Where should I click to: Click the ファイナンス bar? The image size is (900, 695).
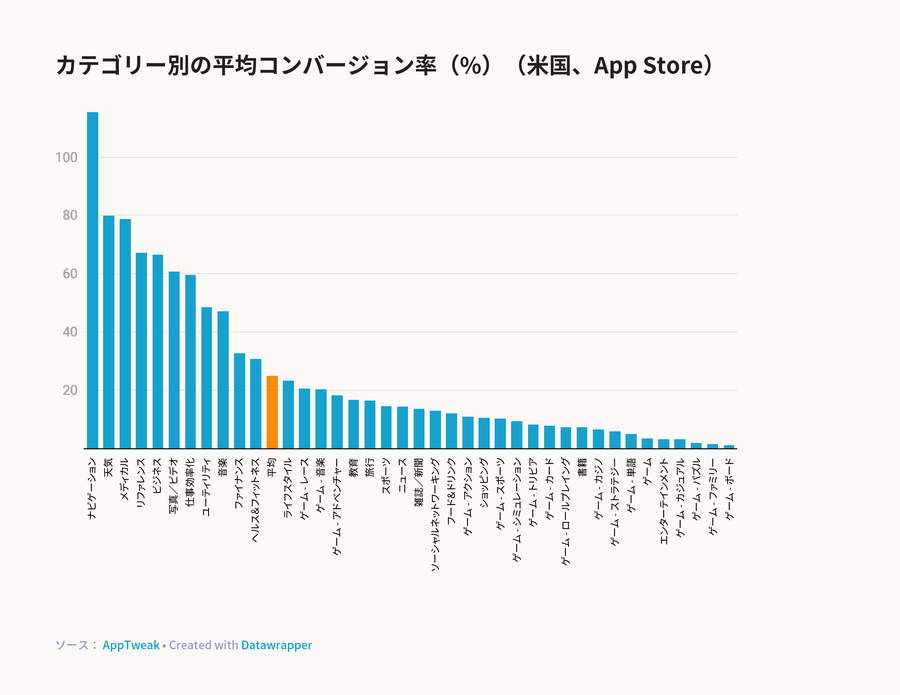[239, 401]
